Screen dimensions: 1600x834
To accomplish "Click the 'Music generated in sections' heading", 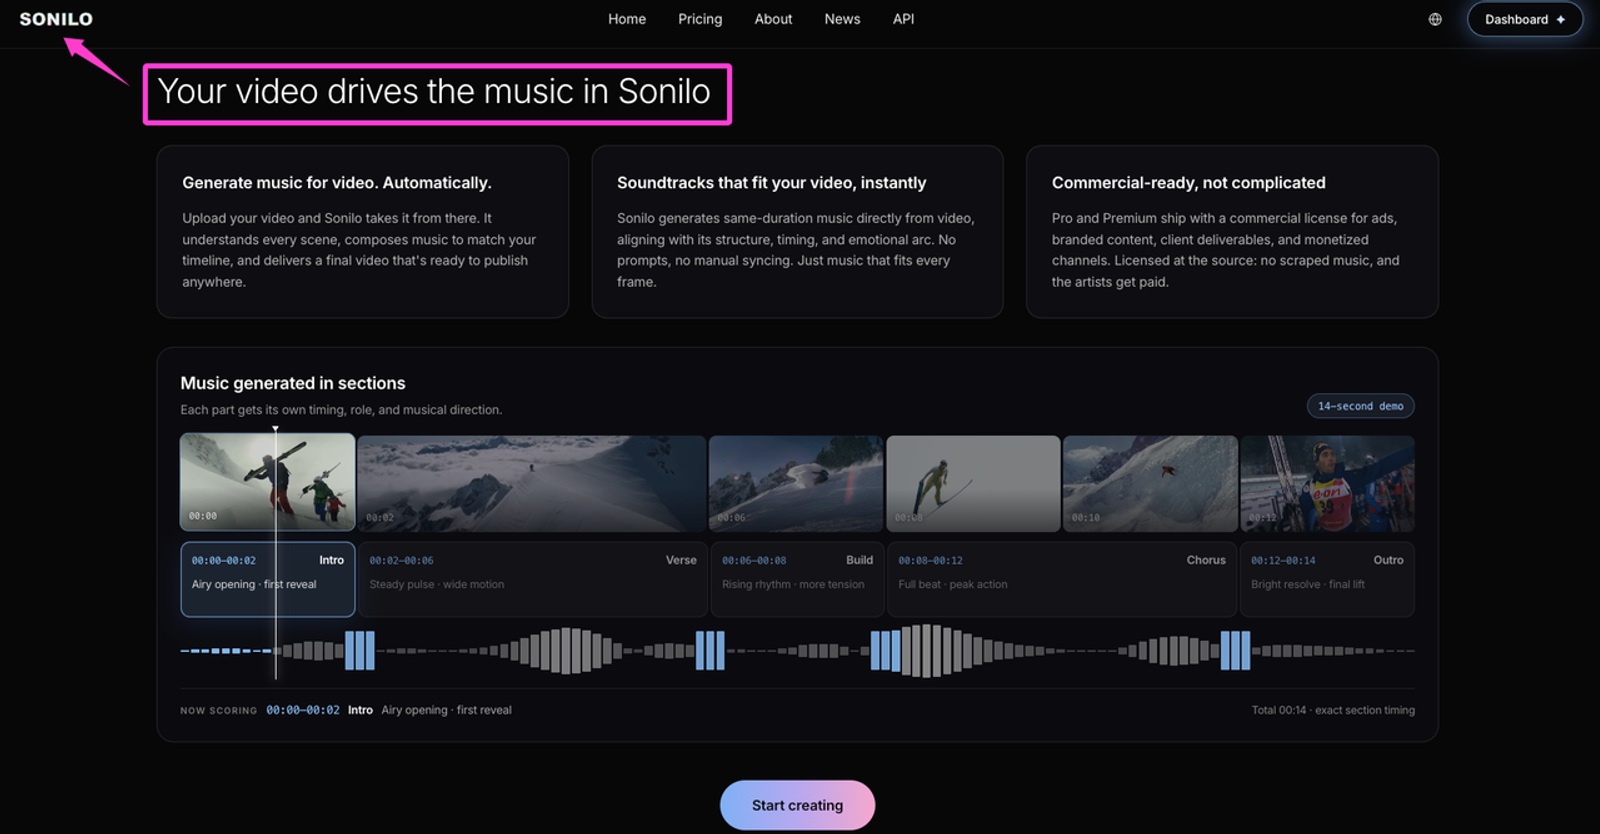I will (293, 383).
